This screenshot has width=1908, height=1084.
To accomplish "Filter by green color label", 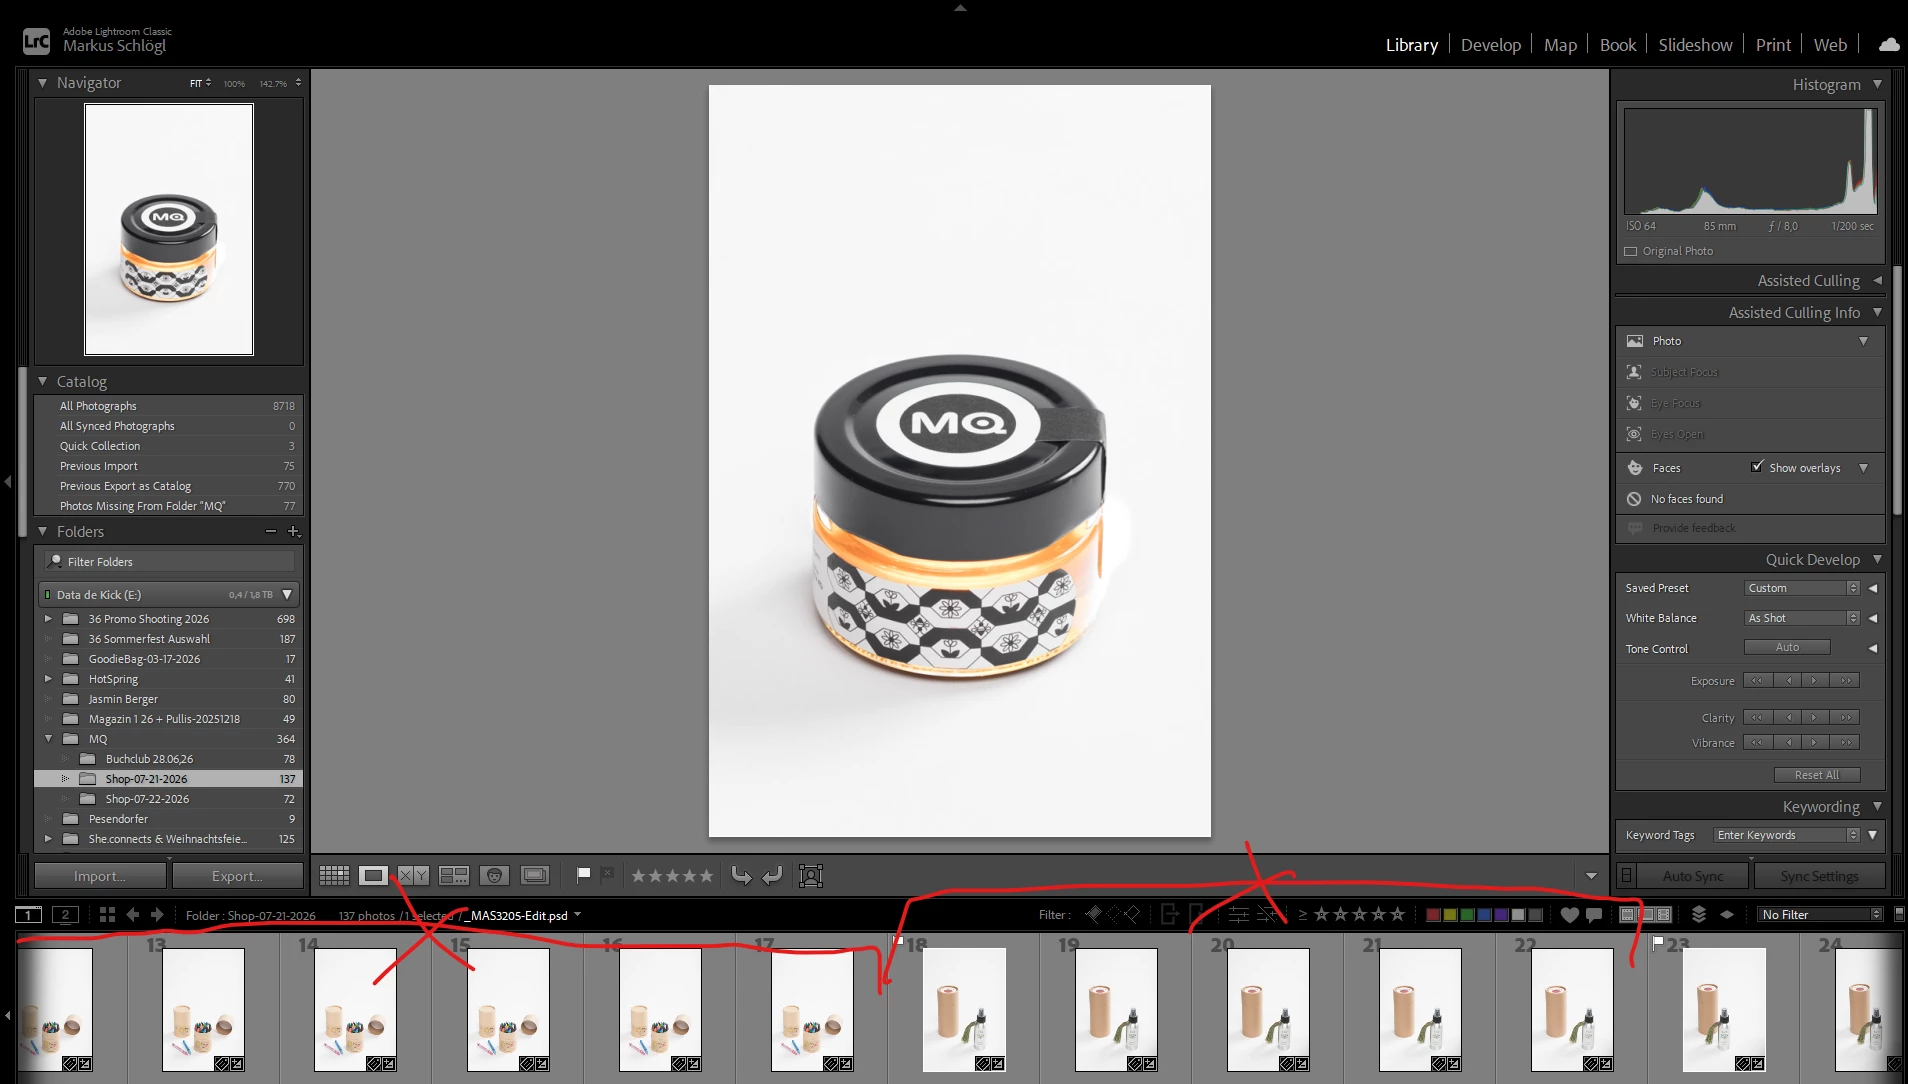I will [1467, 914].
